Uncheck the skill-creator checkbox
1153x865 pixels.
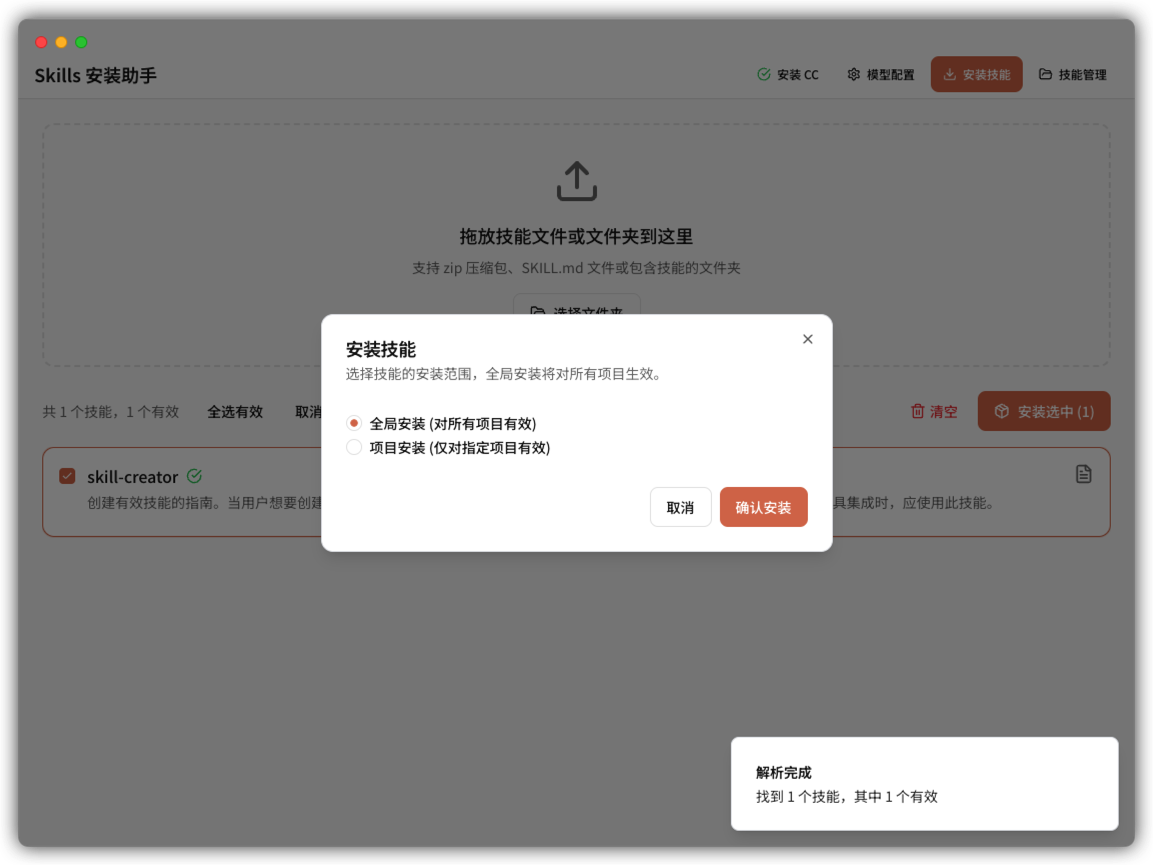67,476
